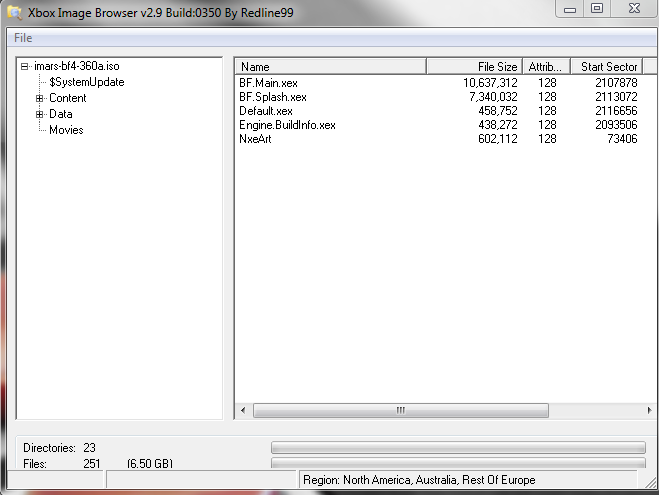Screen dimensions: 659x495
Task: Click the left arrow of horizontal scrollbar
Action: [243, 410]
